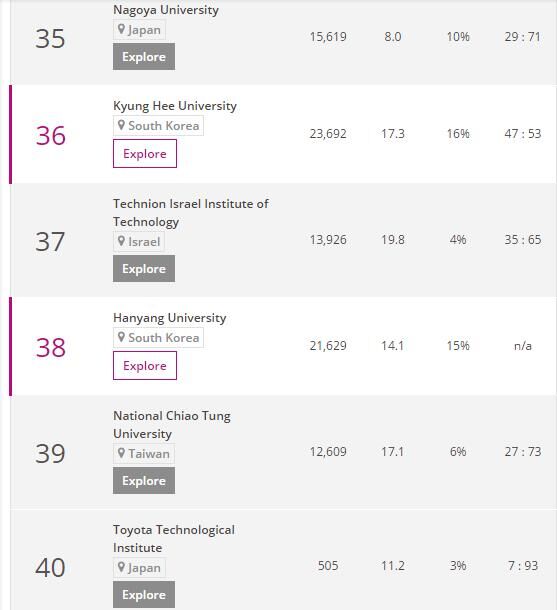Click the Japan location pin for Nagoya
Screen dimensions: 557x610
pyautogui.click(x=121, y=29)
